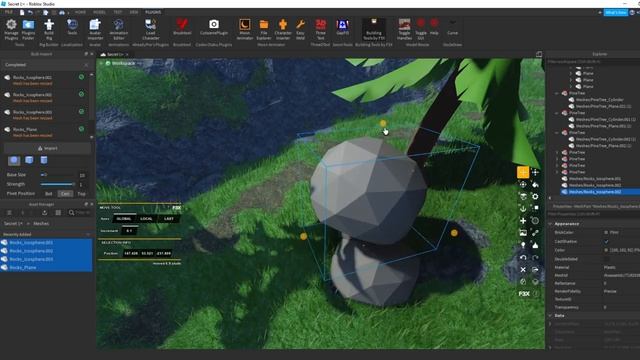Screen dimensions: 640x360
Task: Set move axes to LAST
Action: pos(169,219)
